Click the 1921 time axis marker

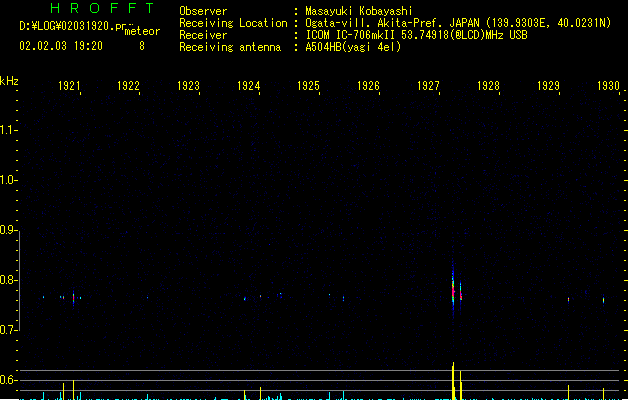pos(69,85)
